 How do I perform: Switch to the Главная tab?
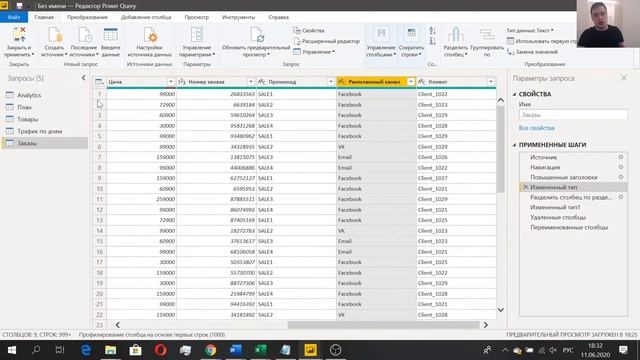44,17
